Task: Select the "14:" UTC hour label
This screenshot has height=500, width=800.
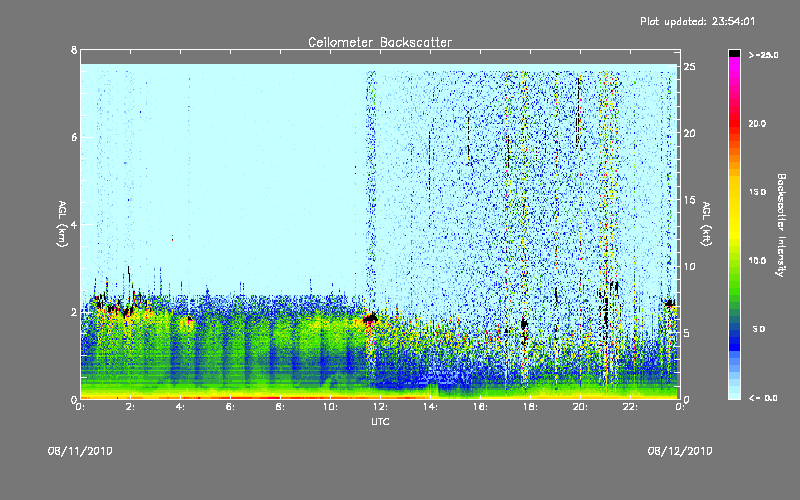Action: [431, 407]
